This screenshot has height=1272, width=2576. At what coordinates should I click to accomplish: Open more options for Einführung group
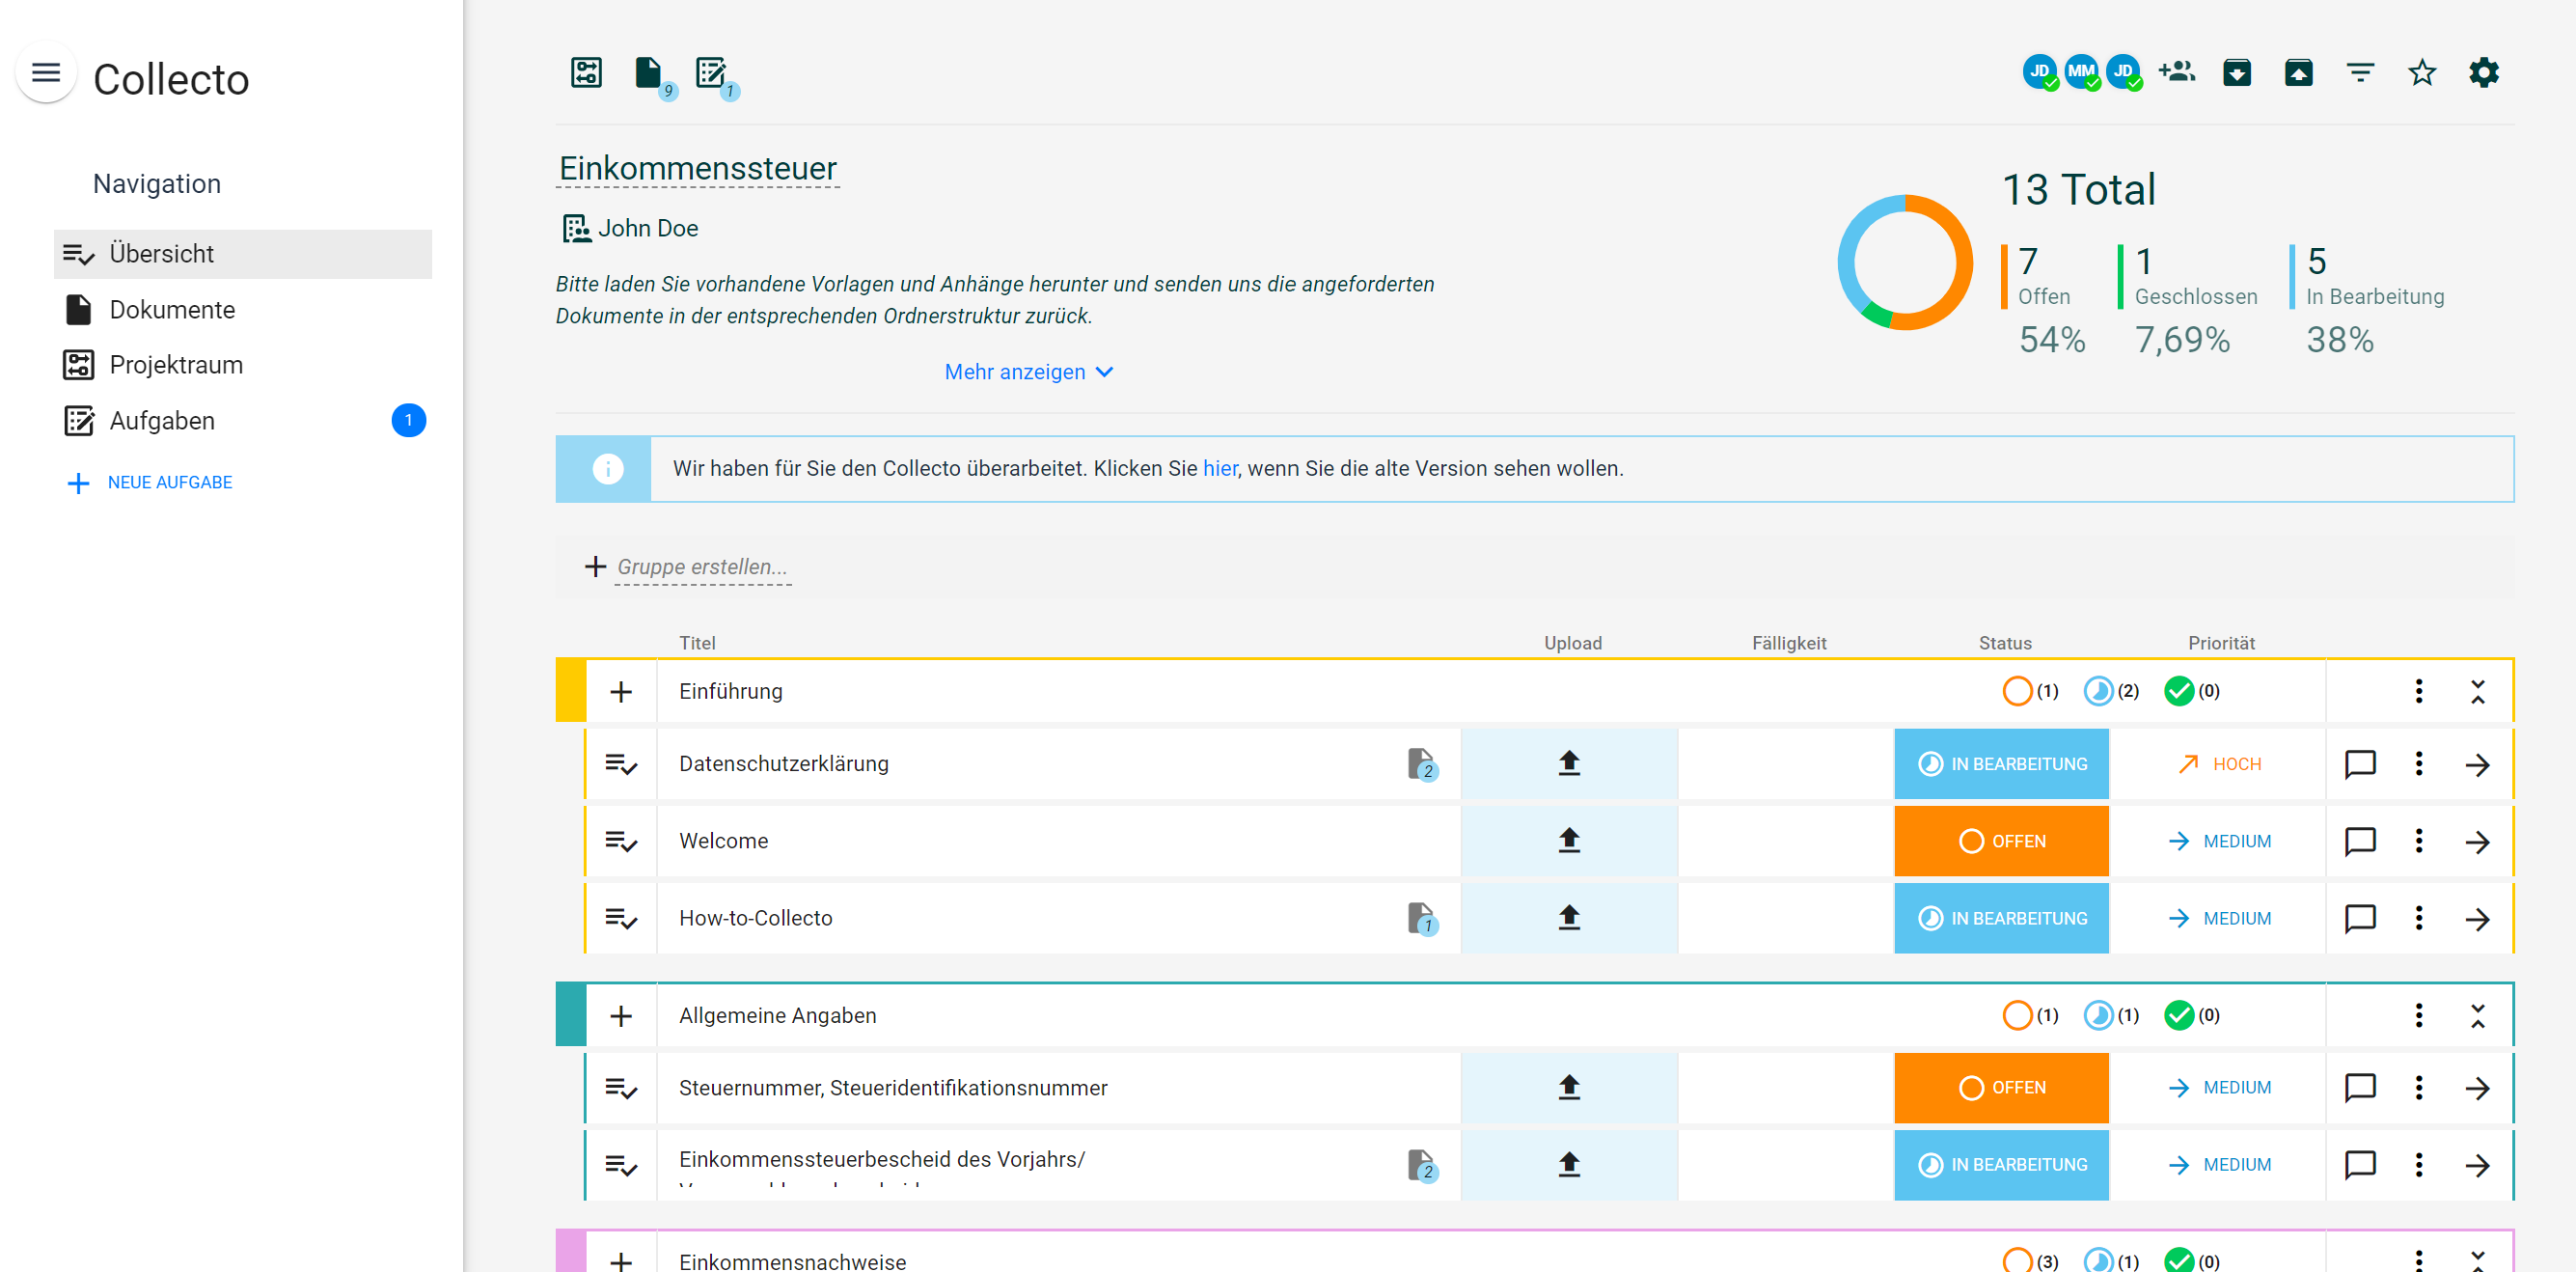pyautogui.click(x=2419, y=691)
